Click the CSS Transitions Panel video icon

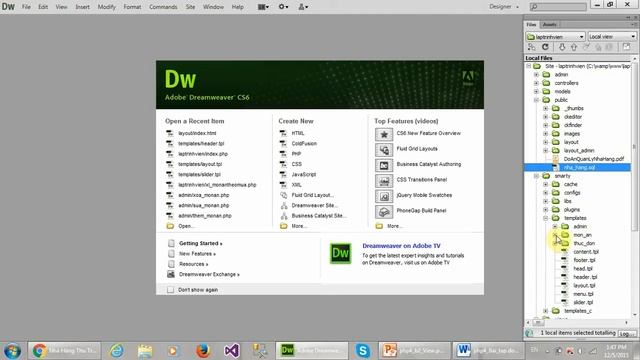(384, 181)
